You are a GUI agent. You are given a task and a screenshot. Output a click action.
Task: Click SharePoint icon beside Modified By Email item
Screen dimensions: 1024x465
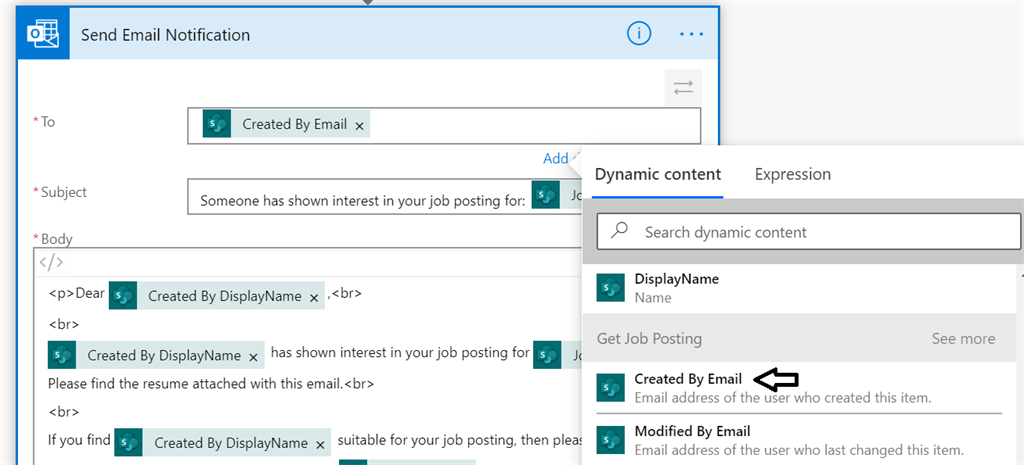pos(611,441)
